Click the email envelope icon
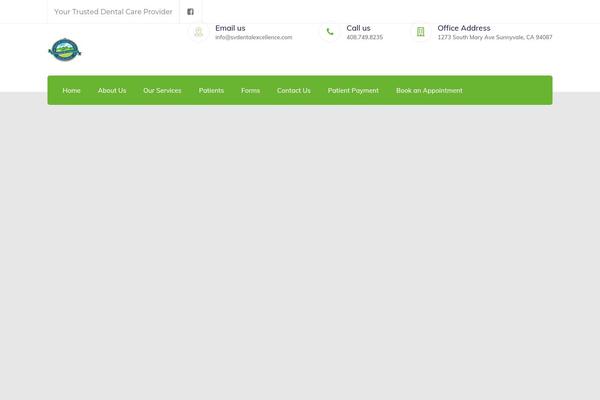The image size is (600, 400). 199,32
